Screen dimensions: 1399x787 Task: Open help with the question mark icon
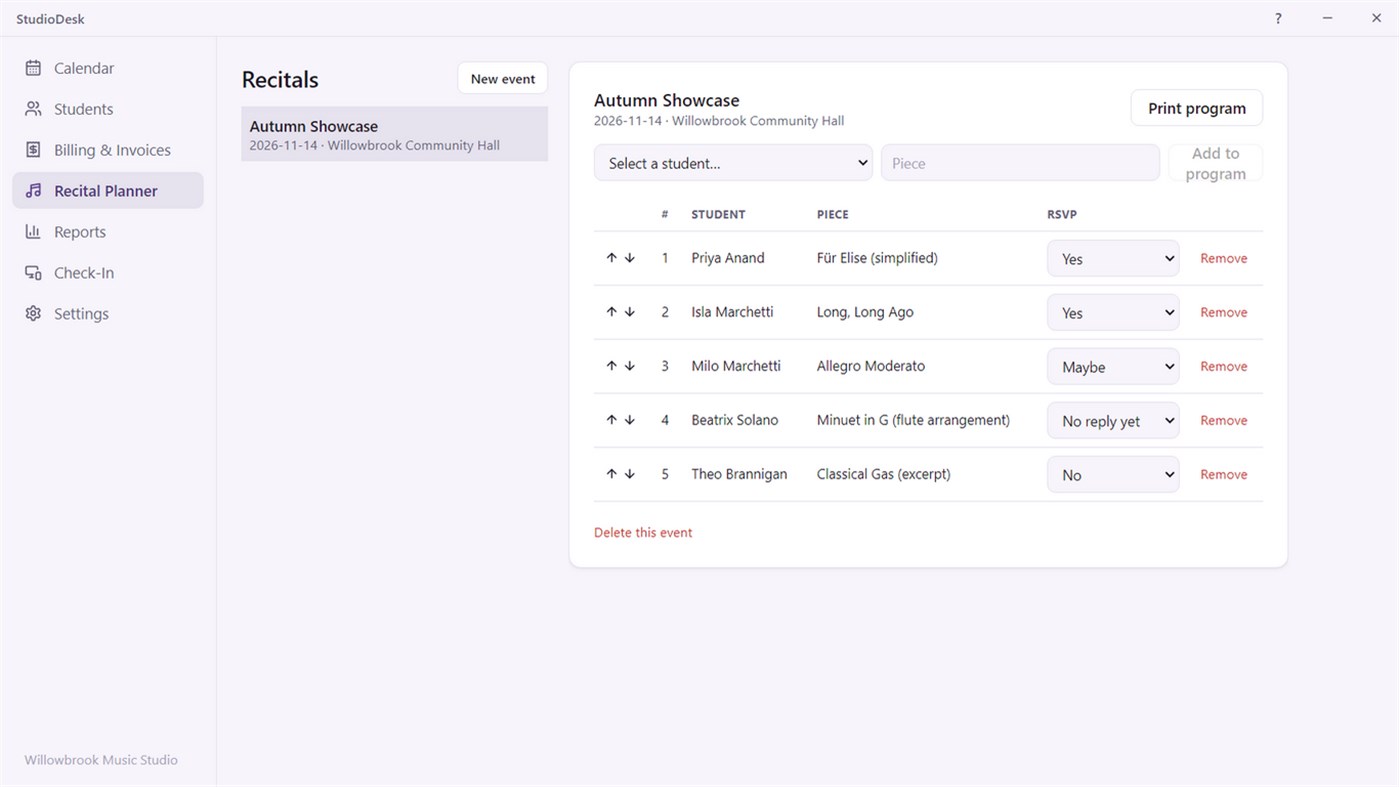tap(1278, 19)
